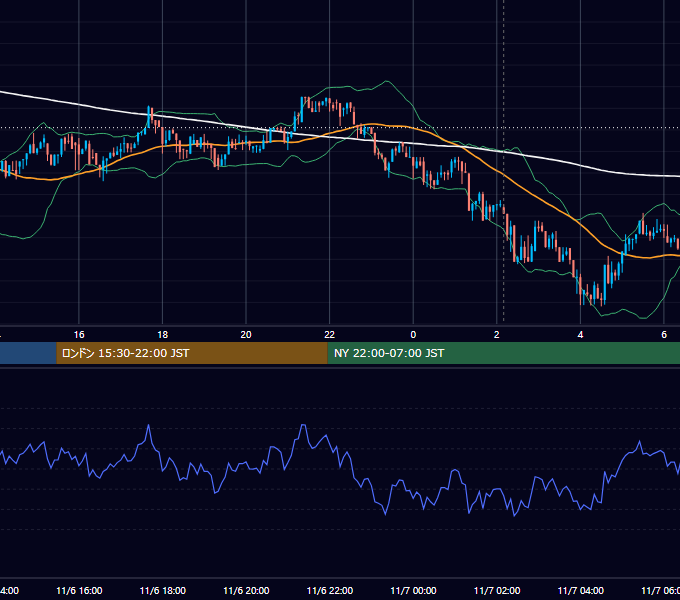Click the 16 hour label on price chart axis

tap(79, 335)
